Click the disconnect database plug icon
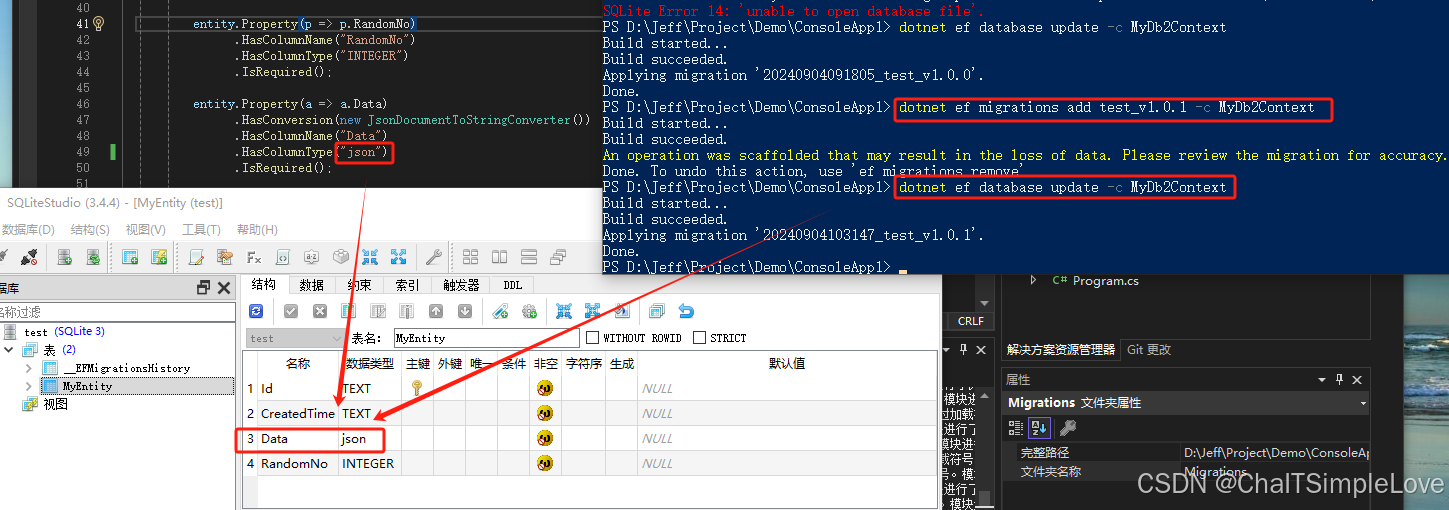1449x510 pixels. (29, 257)
